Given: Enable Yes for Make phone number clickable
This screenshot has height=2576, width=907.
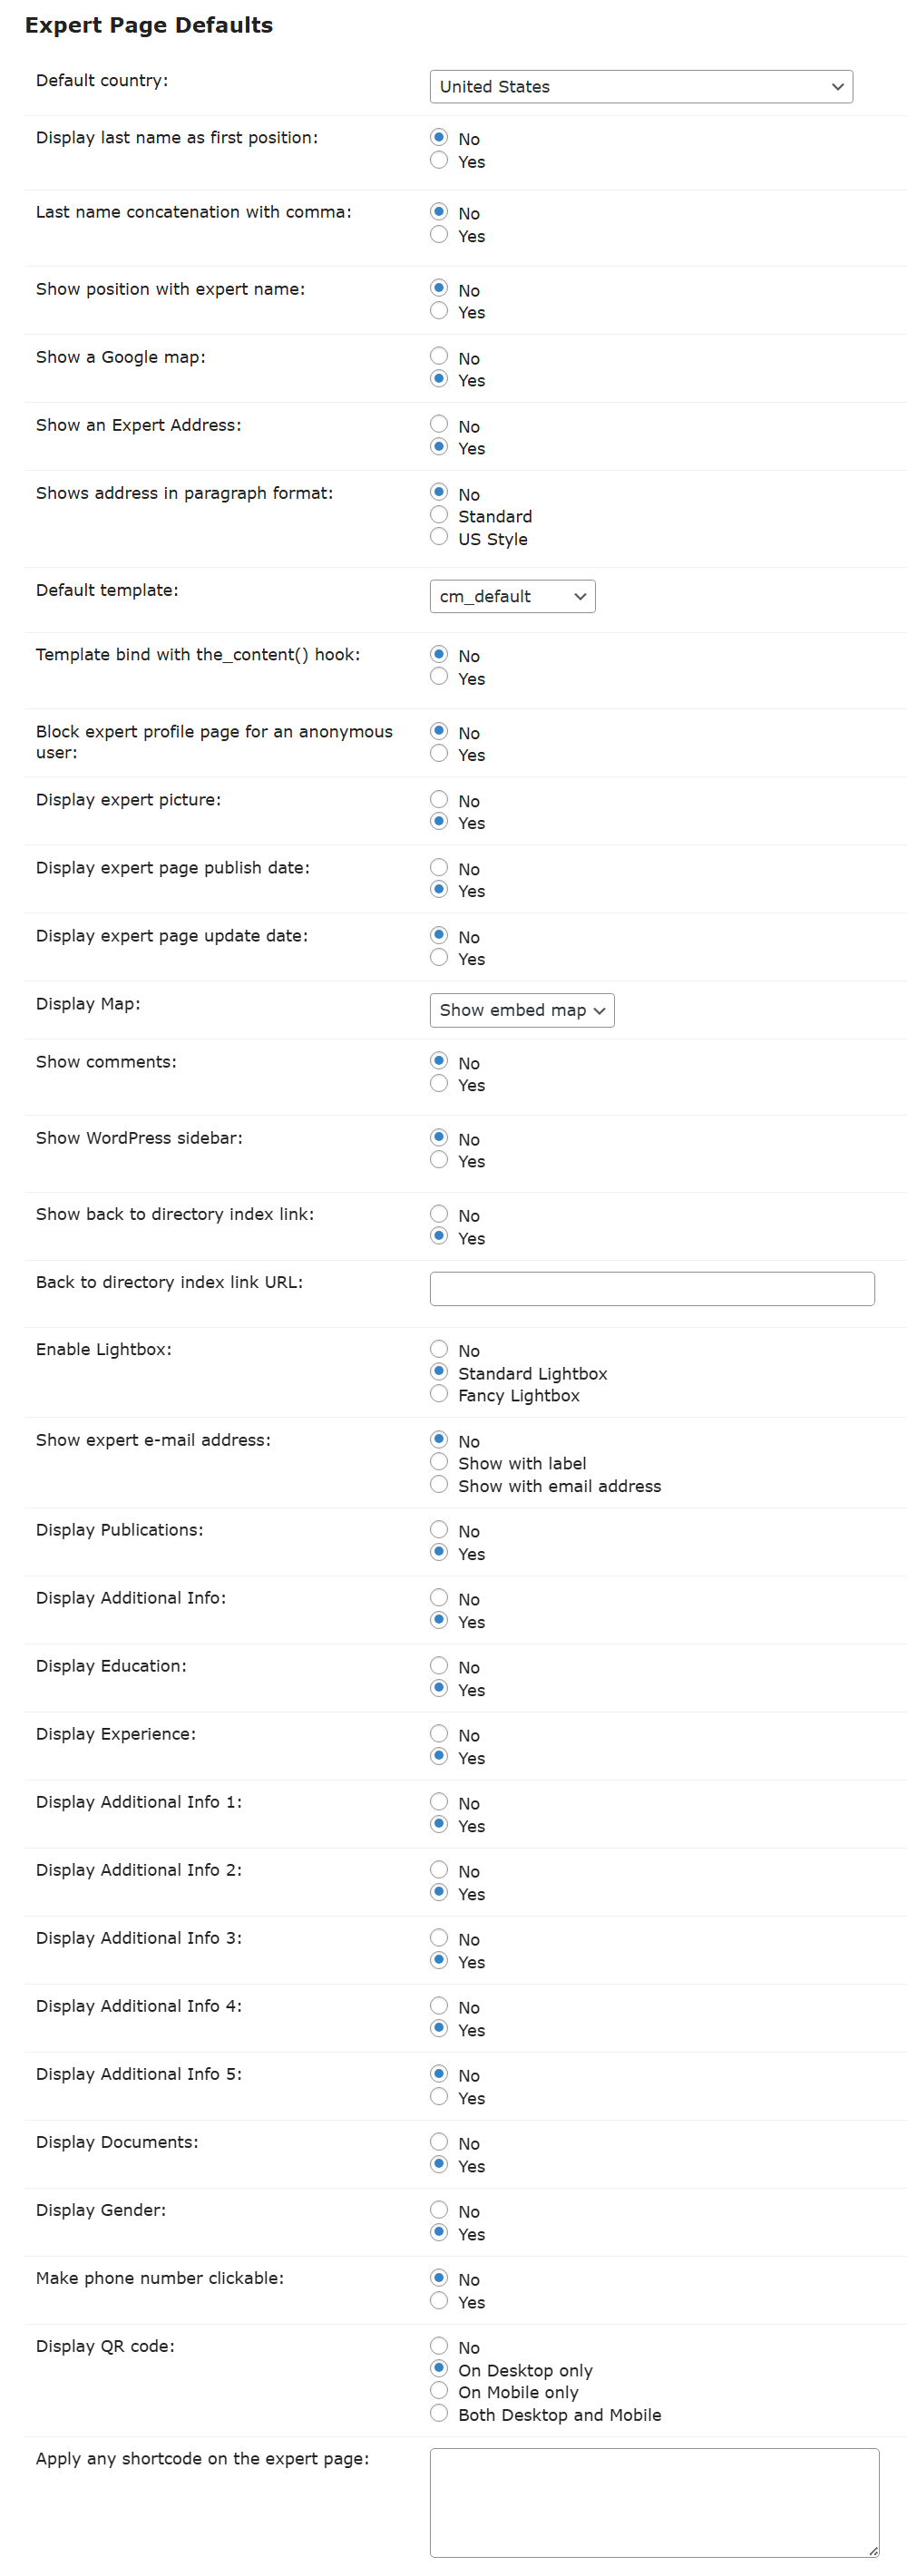Looking at the screenshot, I should [439, 2300].
